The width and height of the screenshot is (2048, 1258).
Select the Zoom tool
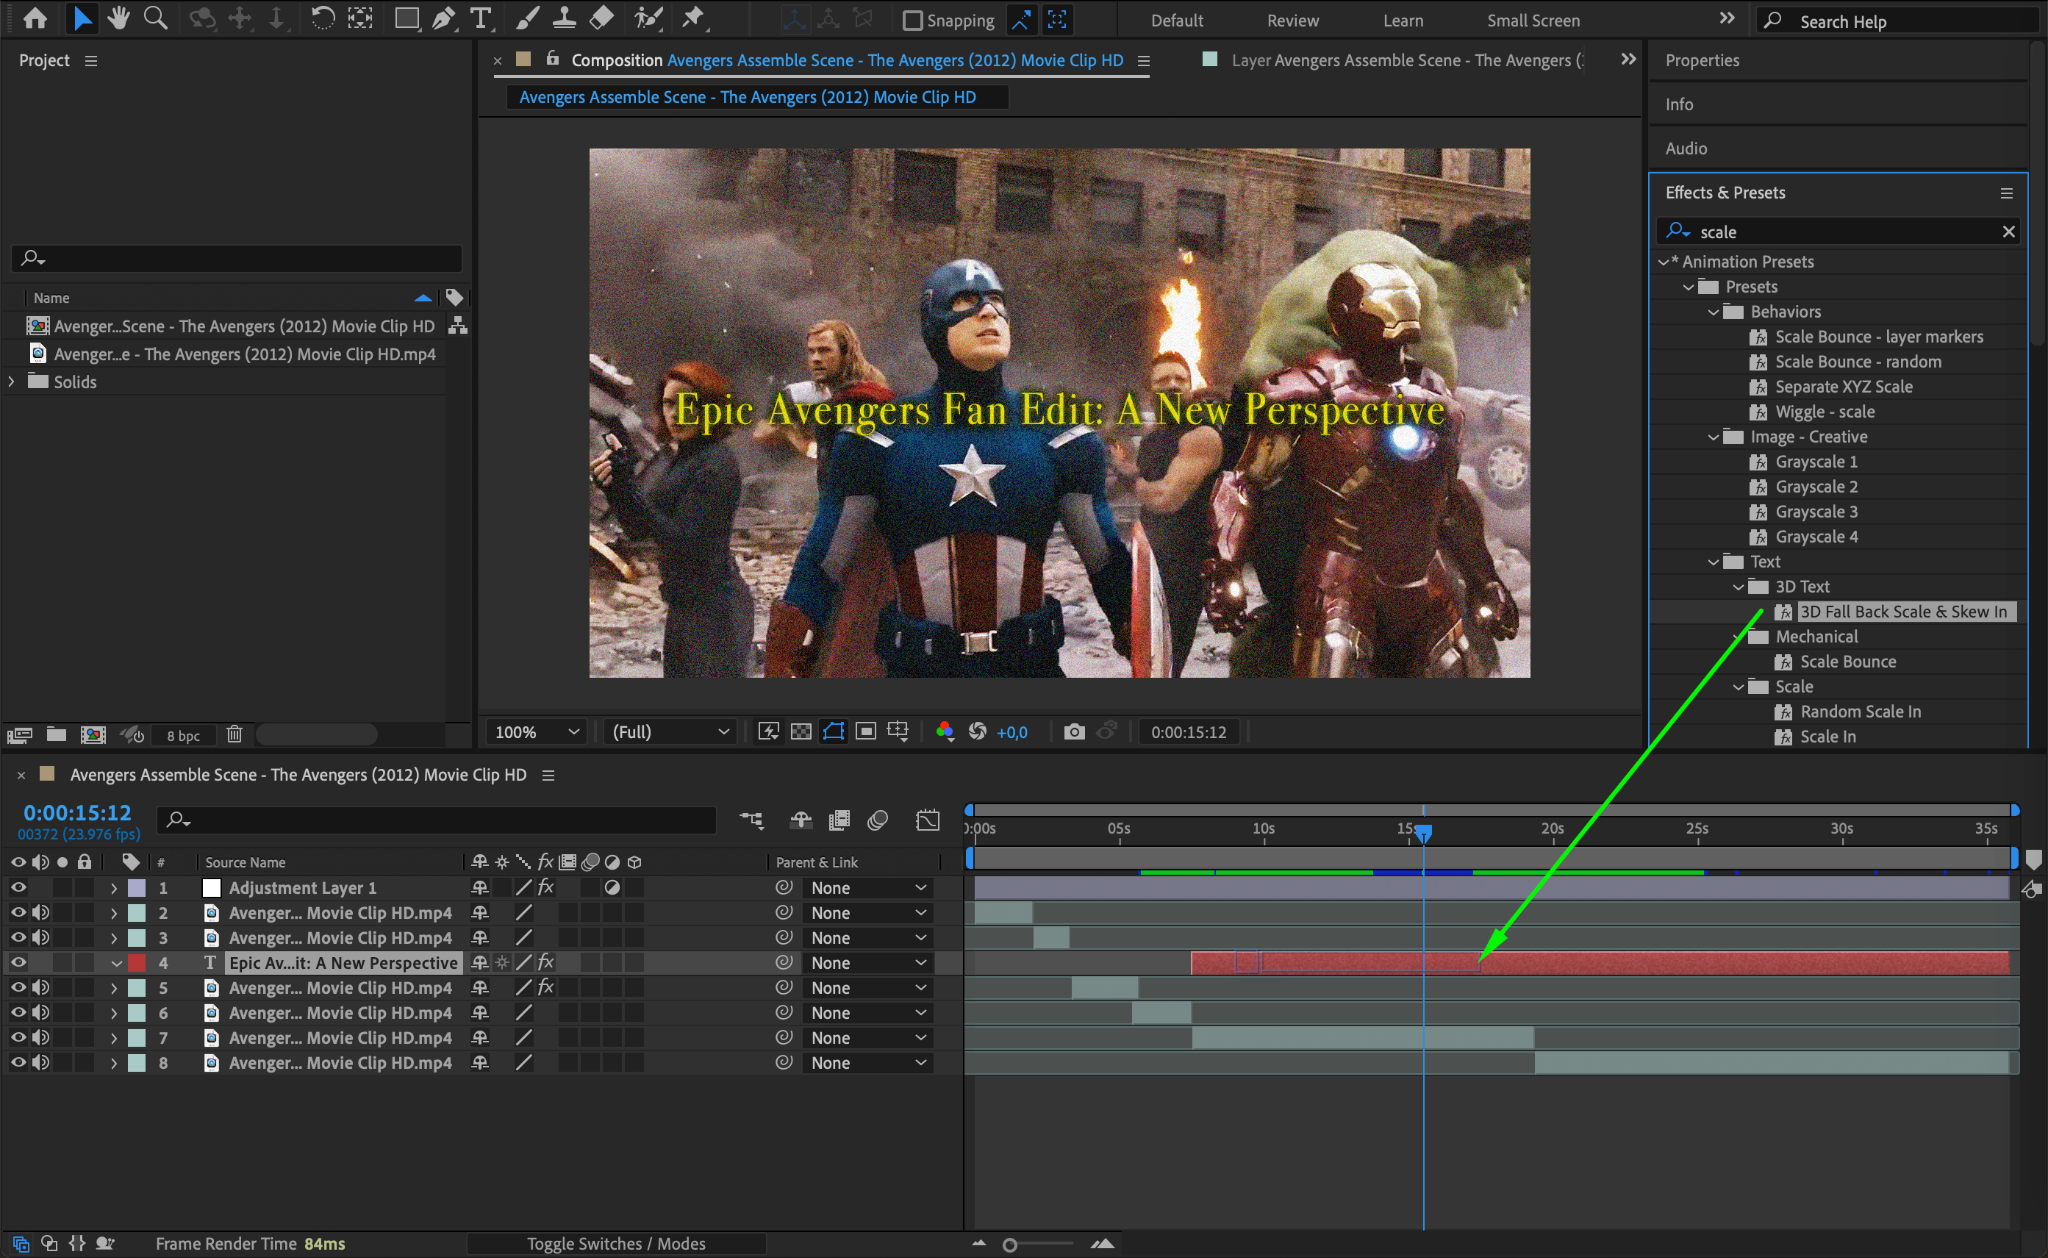[x=155, y=18]
